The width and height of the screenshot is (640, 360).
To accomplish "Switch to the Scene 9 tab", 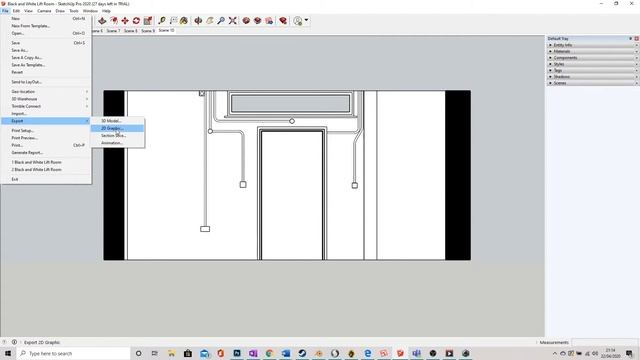I will [148, 31].
